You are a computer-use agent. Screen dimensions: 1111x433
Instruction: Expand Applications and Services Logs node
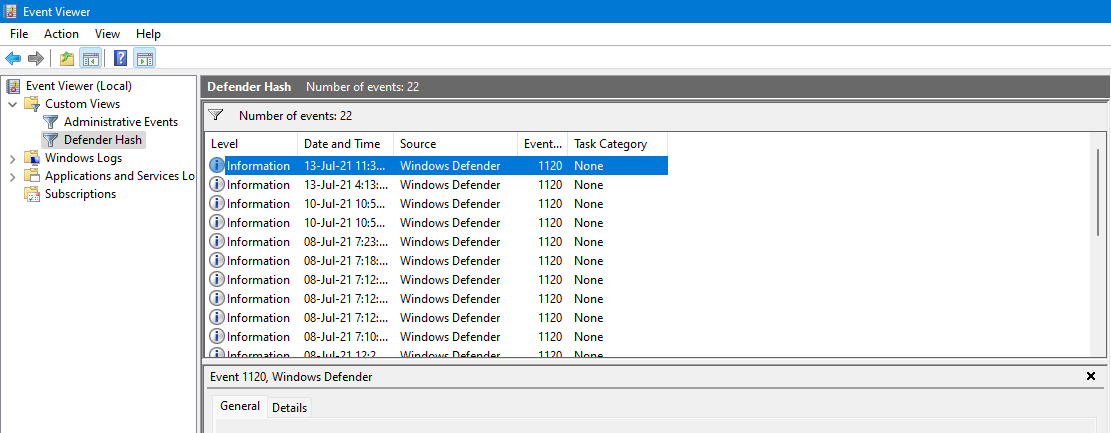click(12, 176)
